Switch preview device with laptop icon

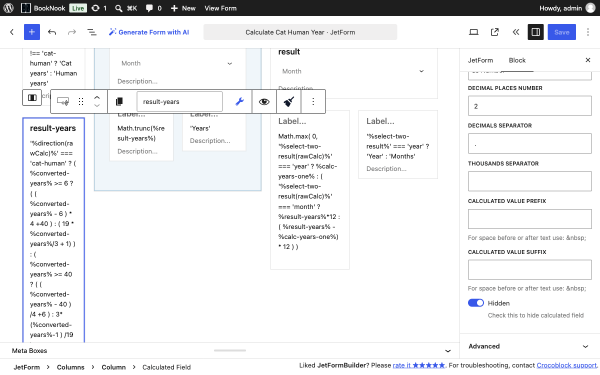474,32
